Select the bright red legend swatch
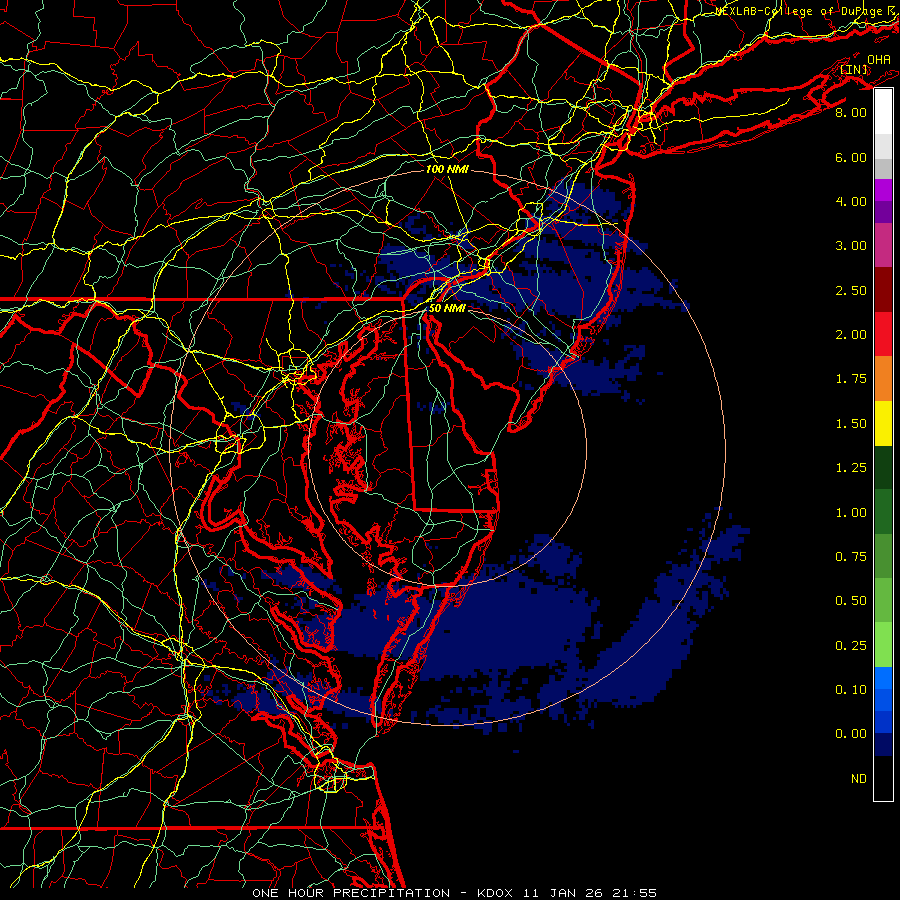This screenshot has height=900, width=900. click(883, 334)
